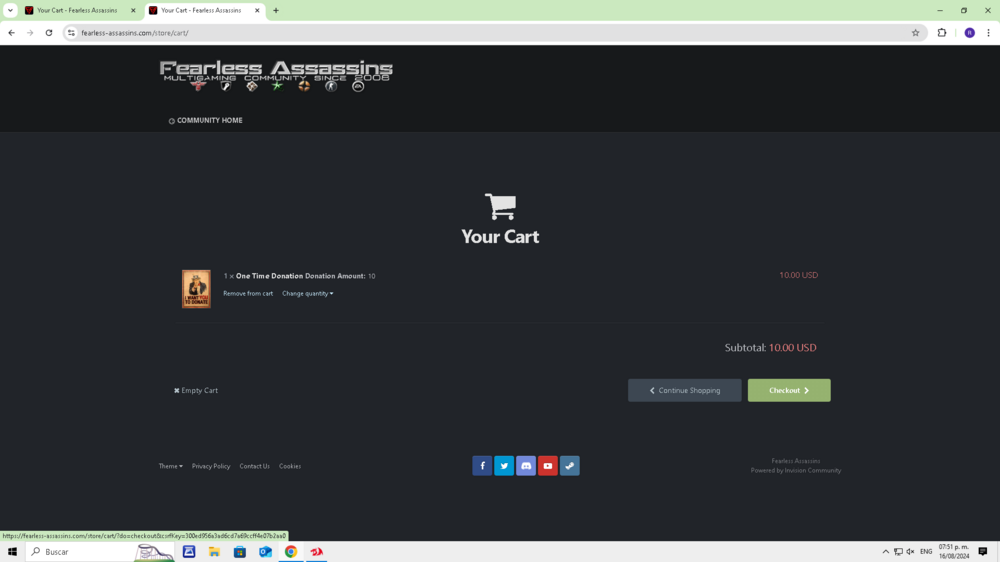1000x562 pixels.
Task: Switch to the first Your Cart tab
Action: tap(78, 10)
